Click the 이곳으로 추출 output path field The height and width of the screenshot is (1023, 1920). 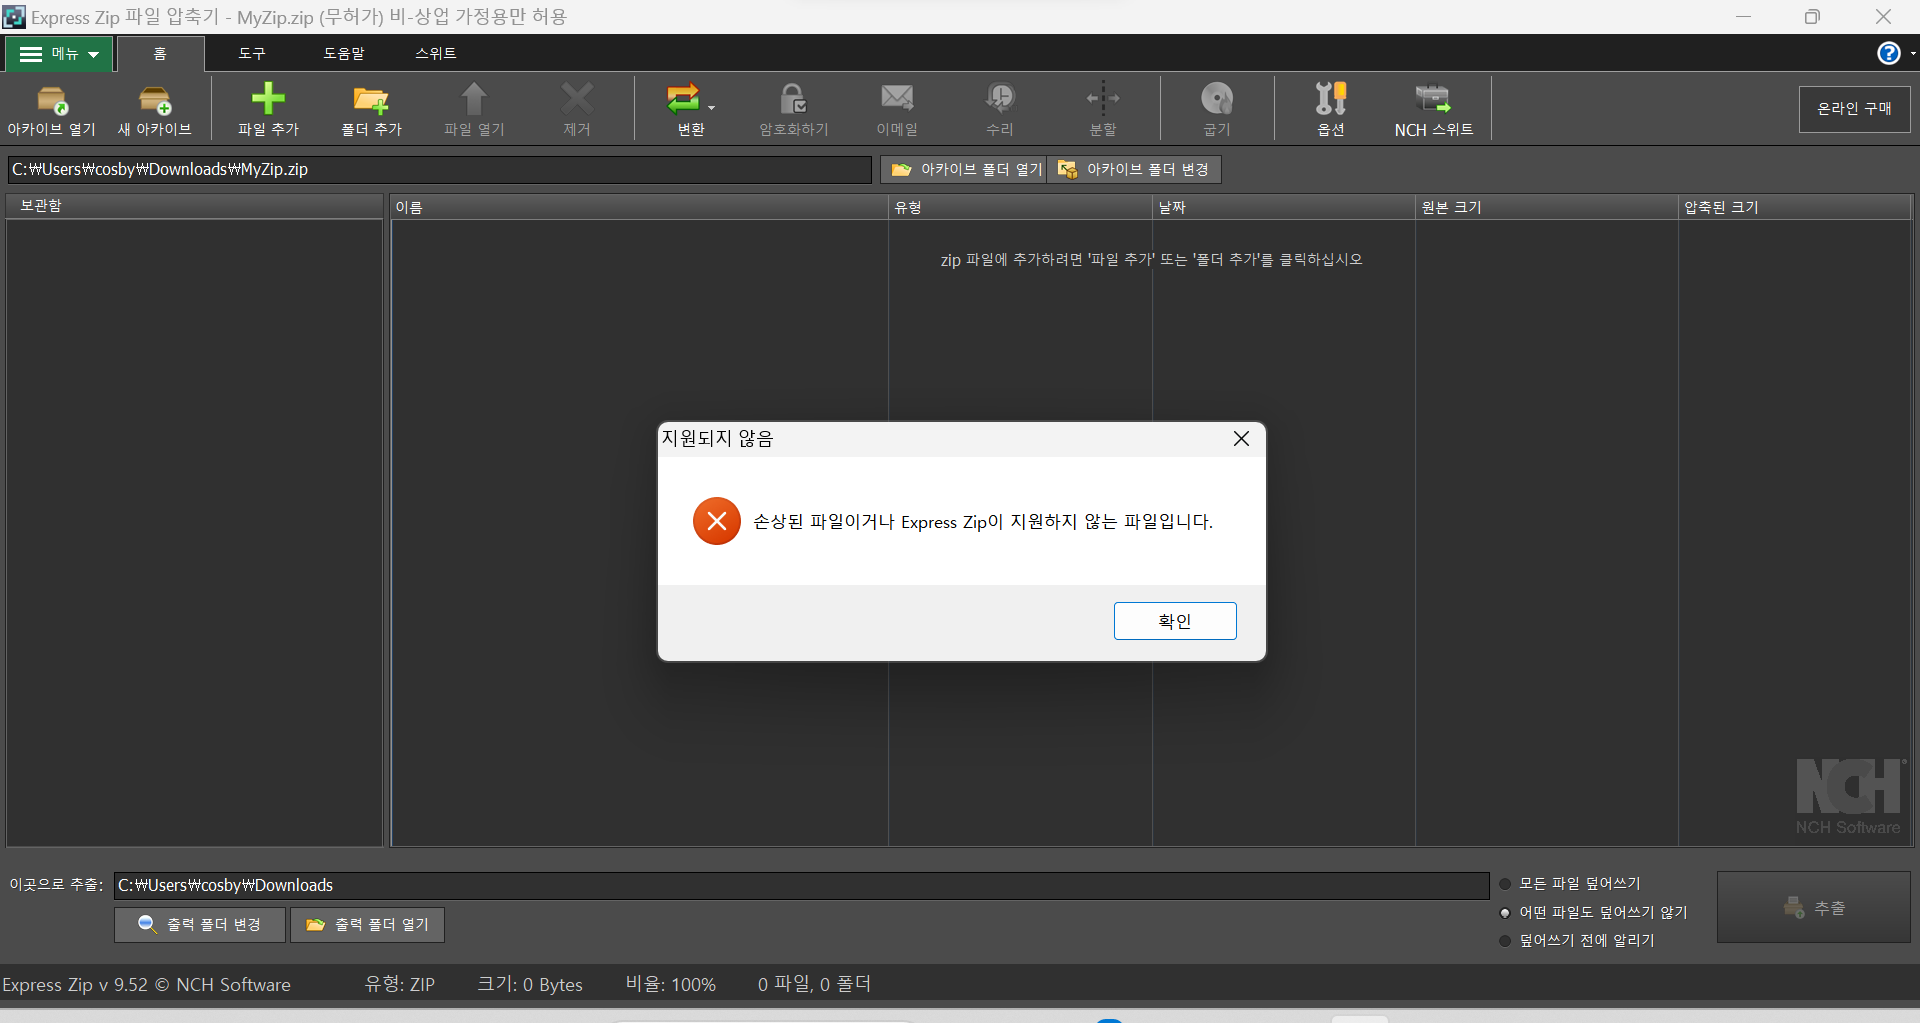(x=801, y=886)
